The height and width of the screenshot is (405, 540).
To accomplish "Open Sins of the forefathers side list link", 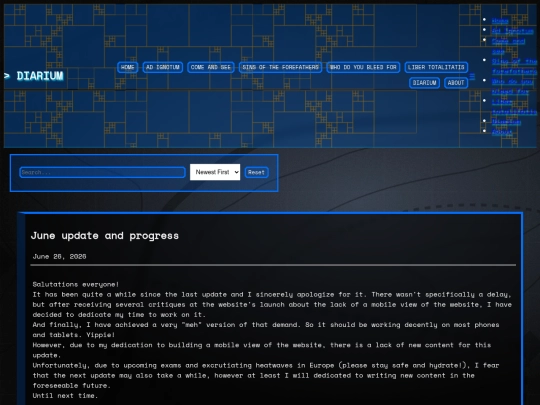I will pos(514,66).
